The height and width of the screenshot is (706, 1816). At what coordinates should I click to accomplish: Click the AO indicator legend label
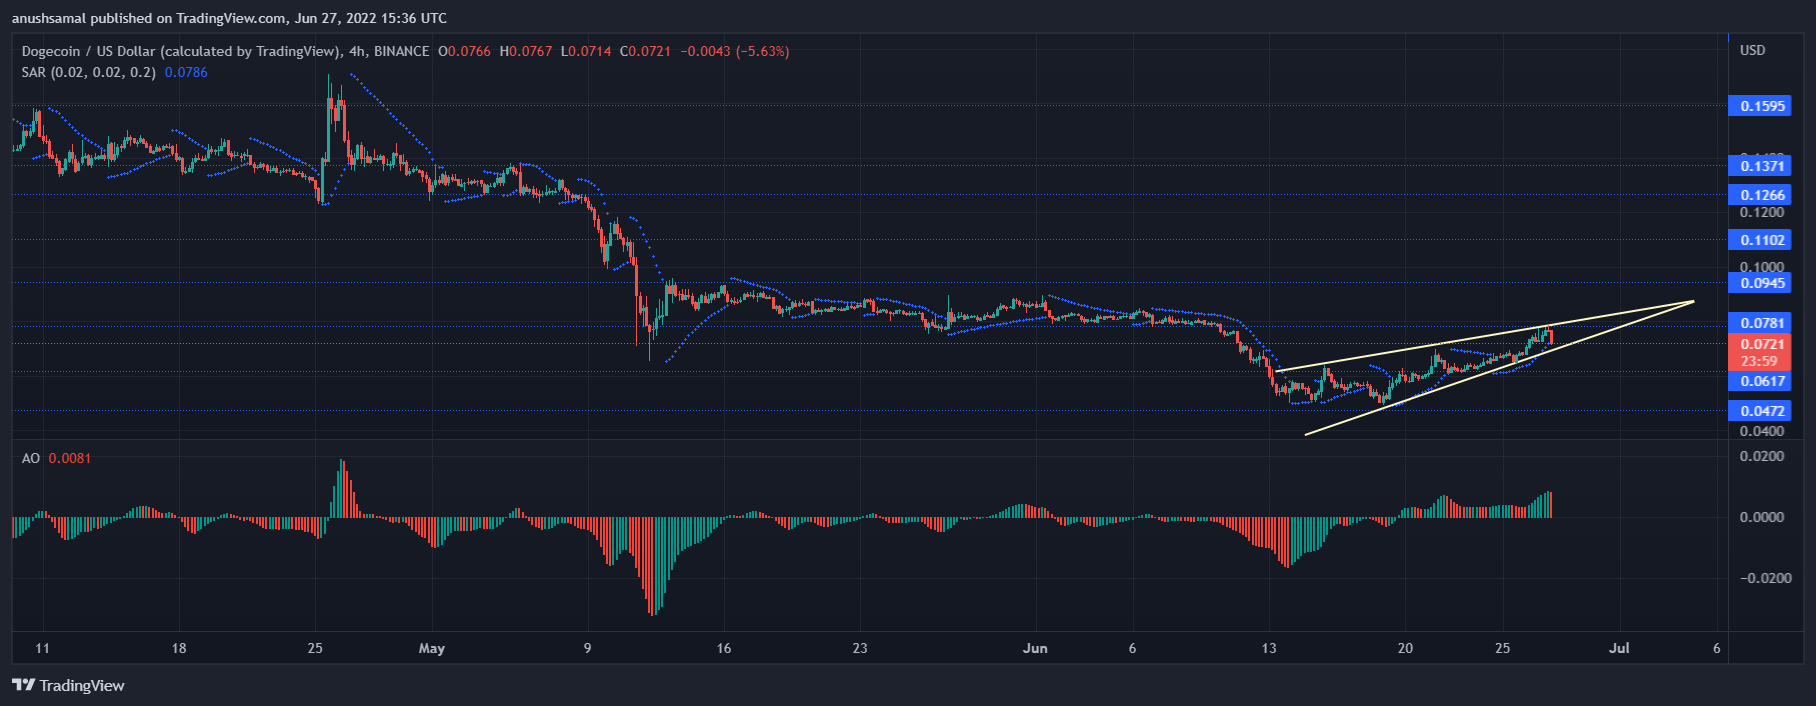tap(31, 458)
